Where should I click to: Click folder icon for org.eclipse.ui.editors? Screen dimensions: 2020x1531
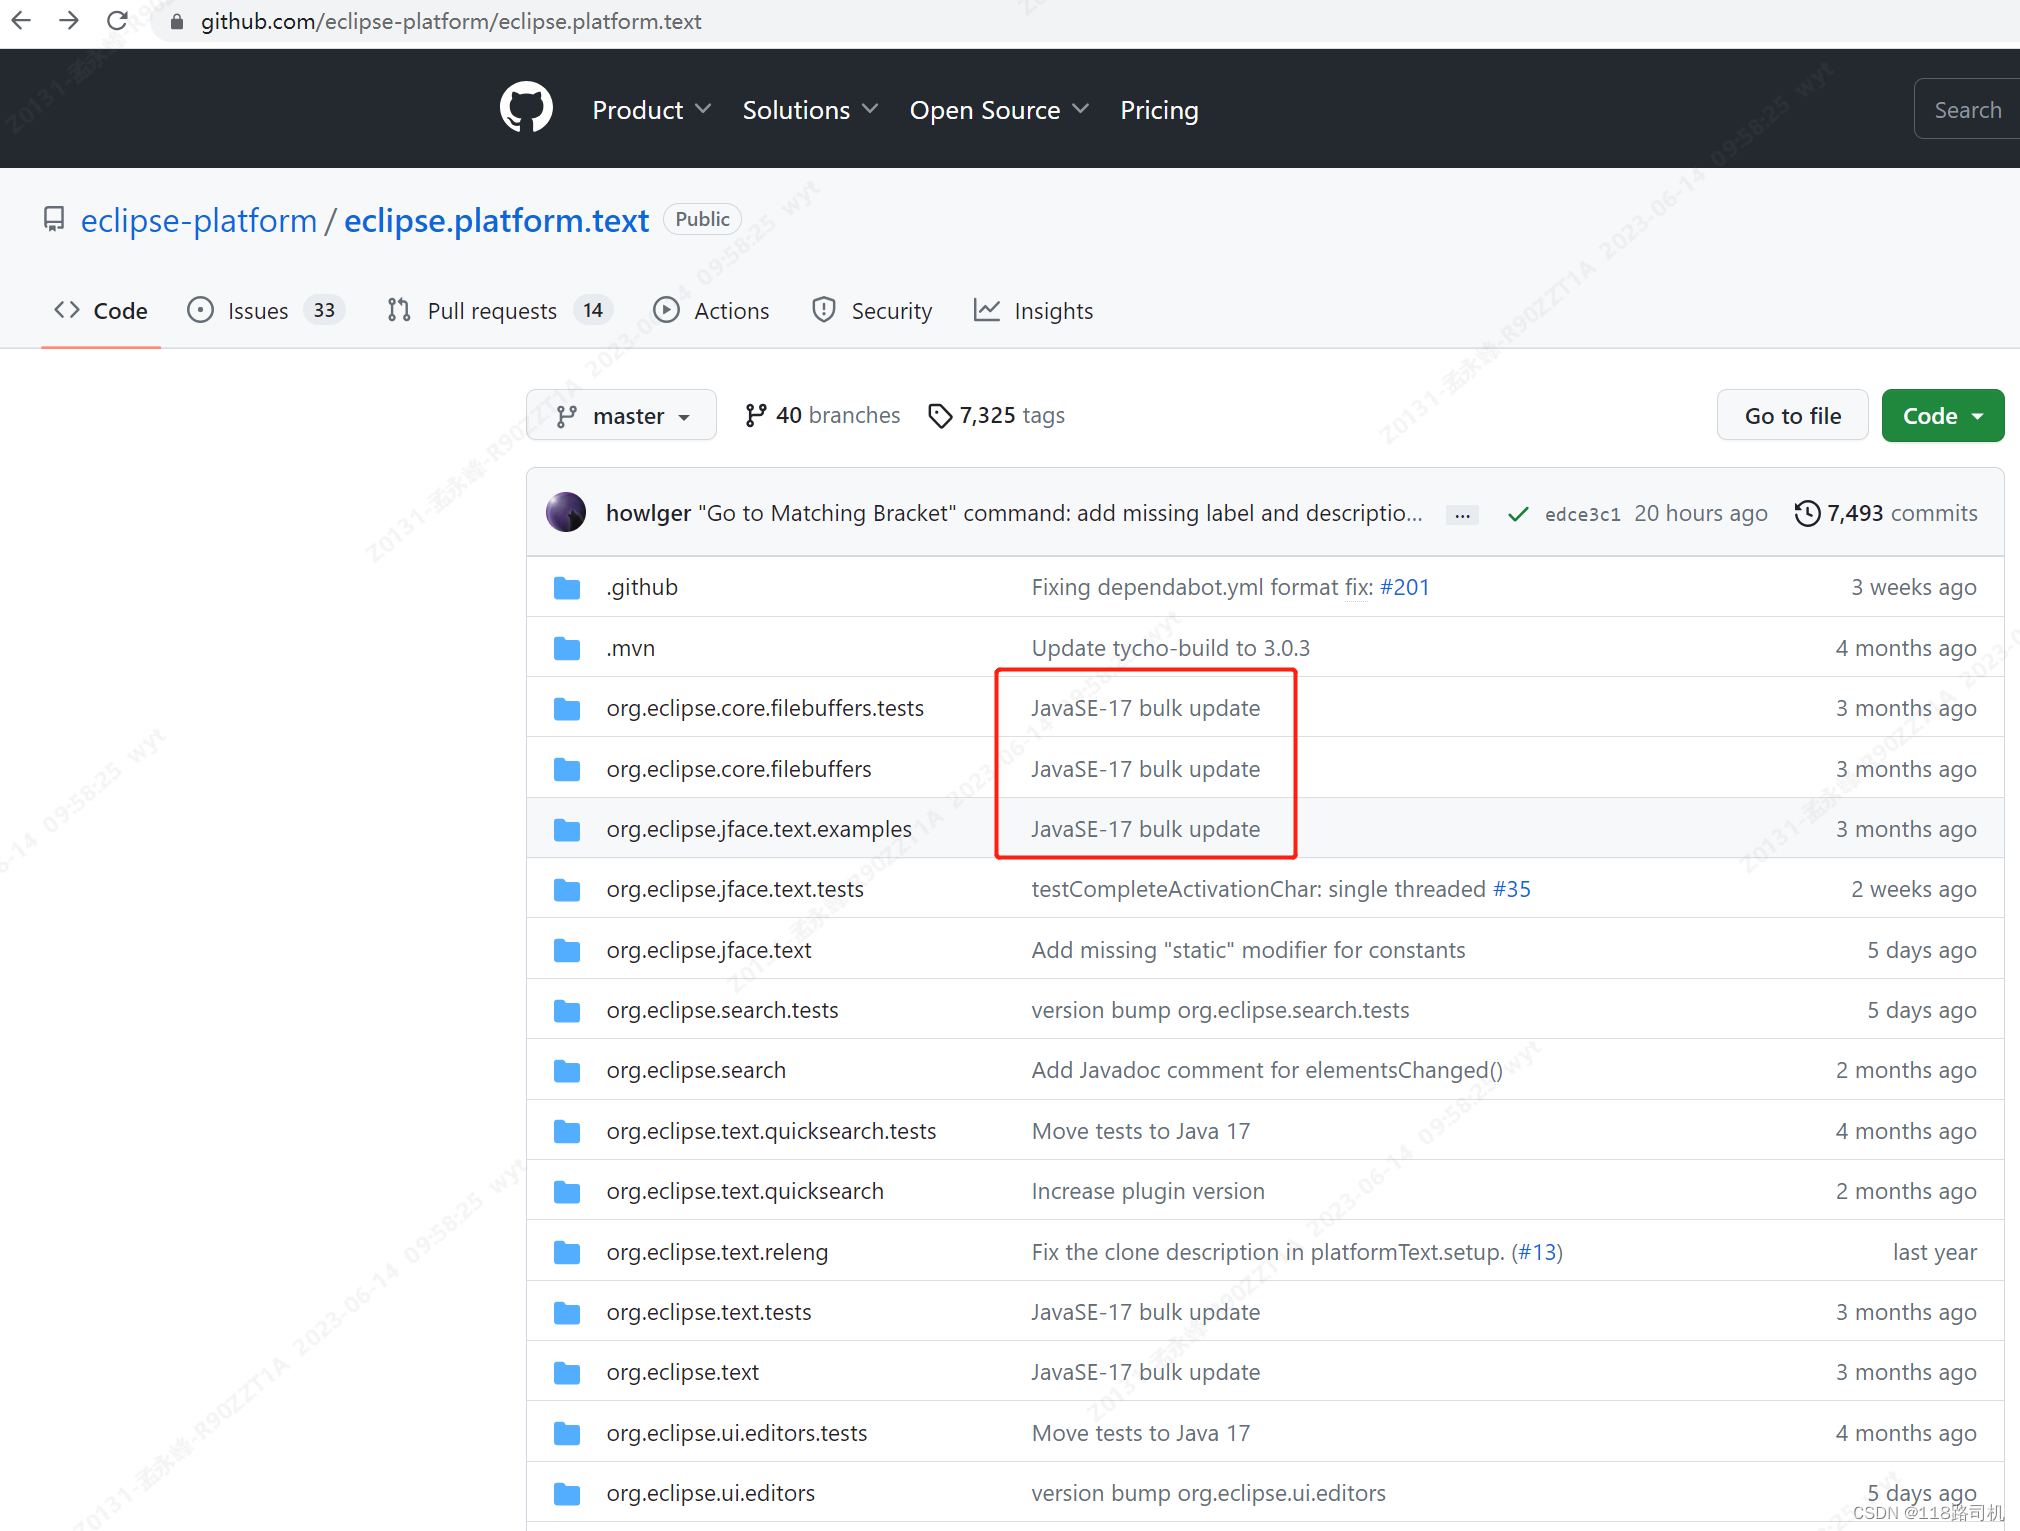(567, 1493)
